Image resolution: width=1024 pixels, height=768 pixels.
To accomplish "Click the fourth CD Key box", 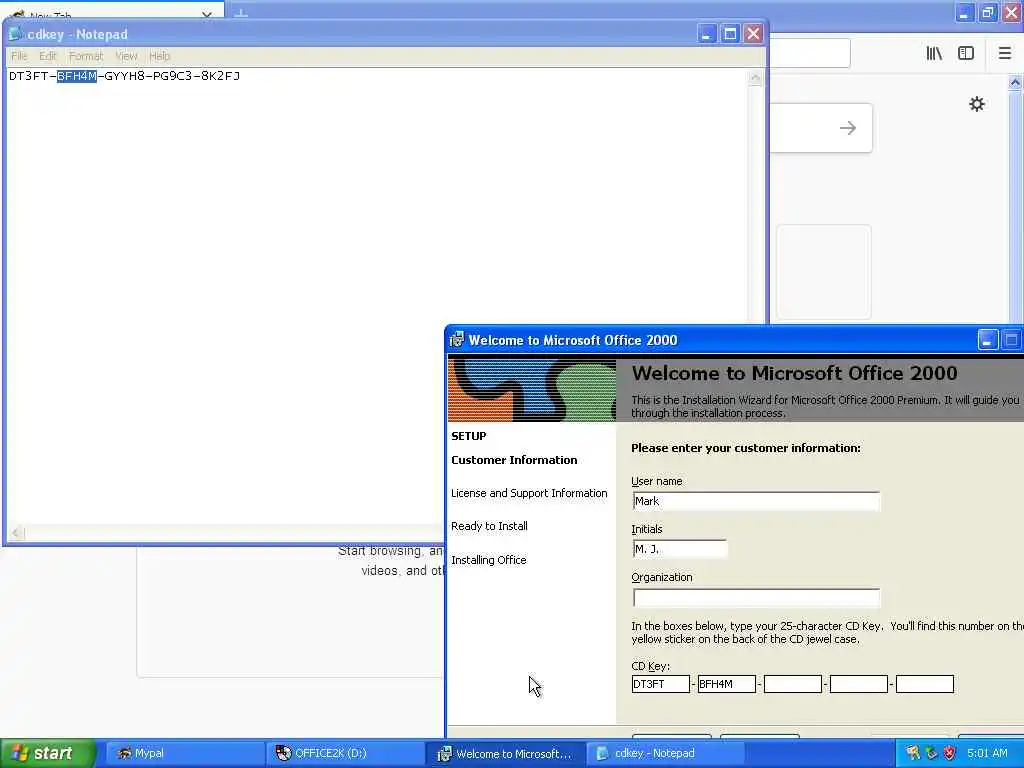I will tap(859, 684).
